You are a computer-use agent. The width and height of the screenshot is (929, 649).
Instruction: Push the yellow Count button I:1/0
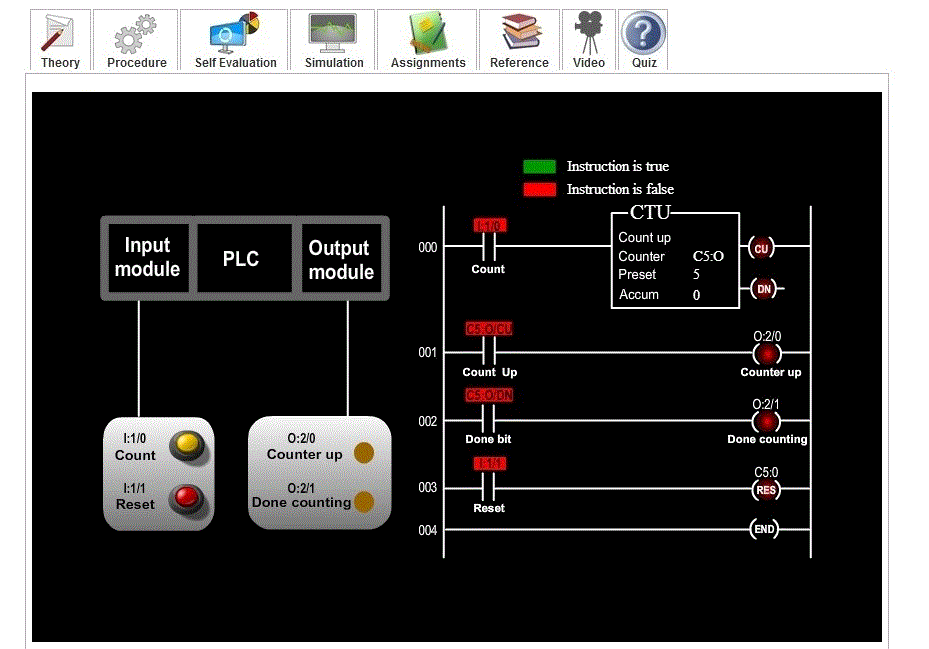pyautogui.click(x=187, y=446)
